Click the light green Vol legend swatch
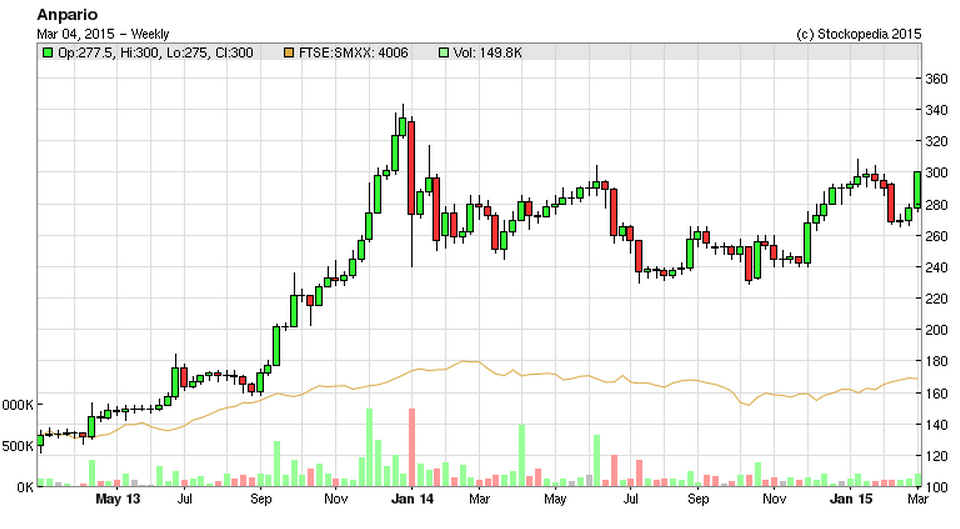Viewport: 960px width, 529px height. tap(444, 53)
